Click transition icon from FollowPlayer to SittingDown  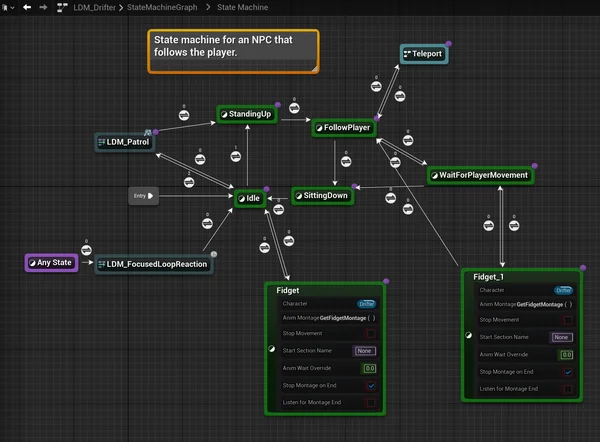click(x=346, y=161)
